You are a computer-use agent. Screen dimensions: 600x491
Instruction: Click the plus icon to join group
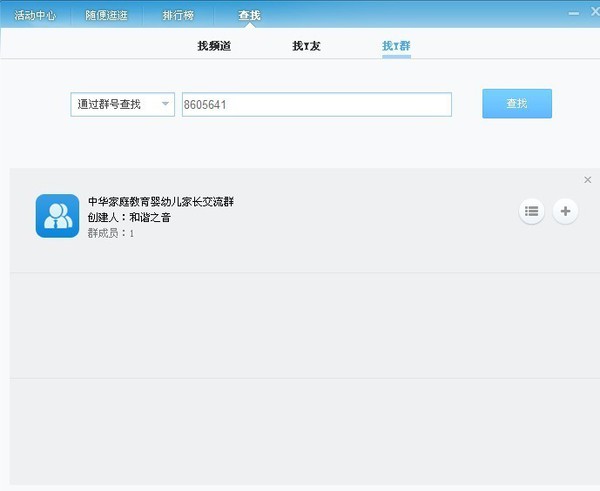coord(565,211)
